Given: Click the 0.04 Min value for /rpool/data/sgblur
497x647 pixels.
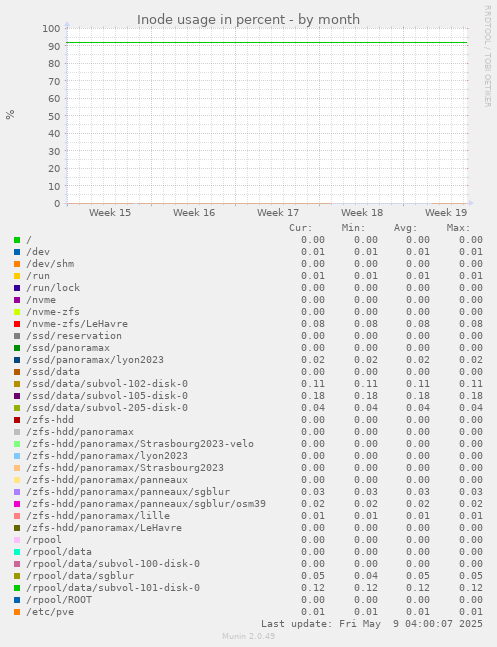Looking at the screenshot, I should point(366,576).
